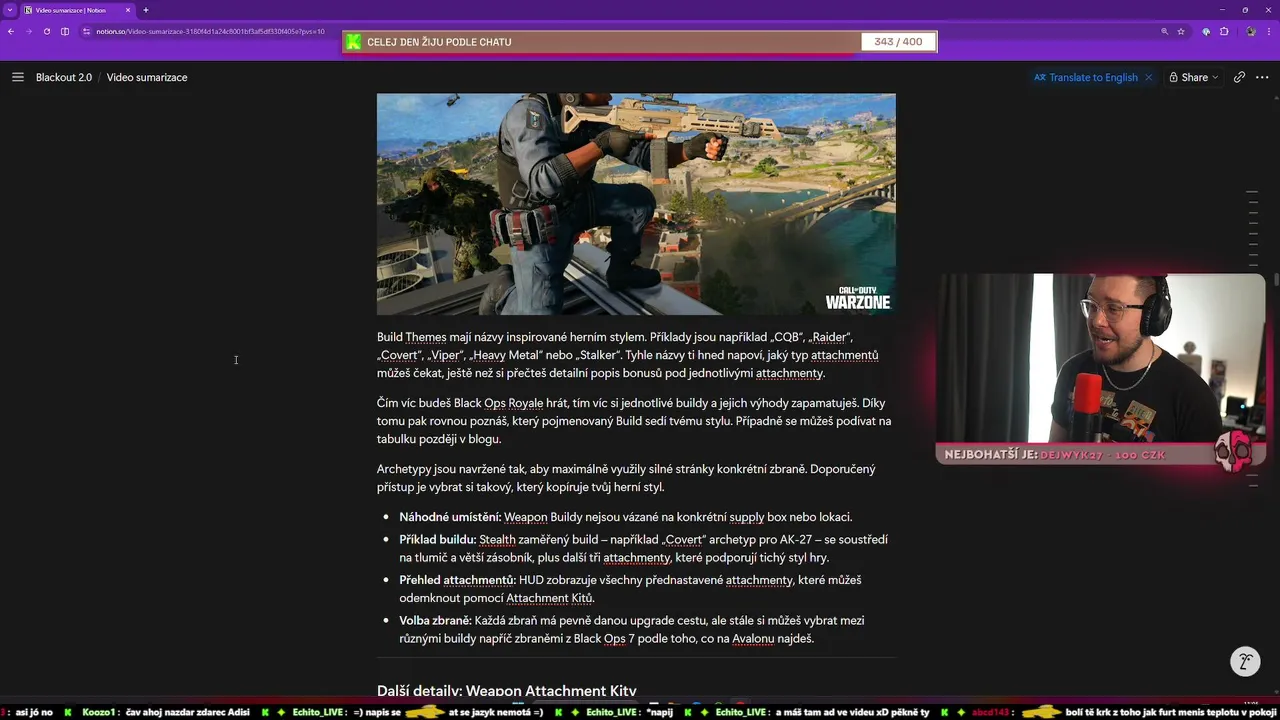Click Koozo1 chat message in ticker
The width and height of the screenshot is (1280, 720).
(x=166, y=712)
